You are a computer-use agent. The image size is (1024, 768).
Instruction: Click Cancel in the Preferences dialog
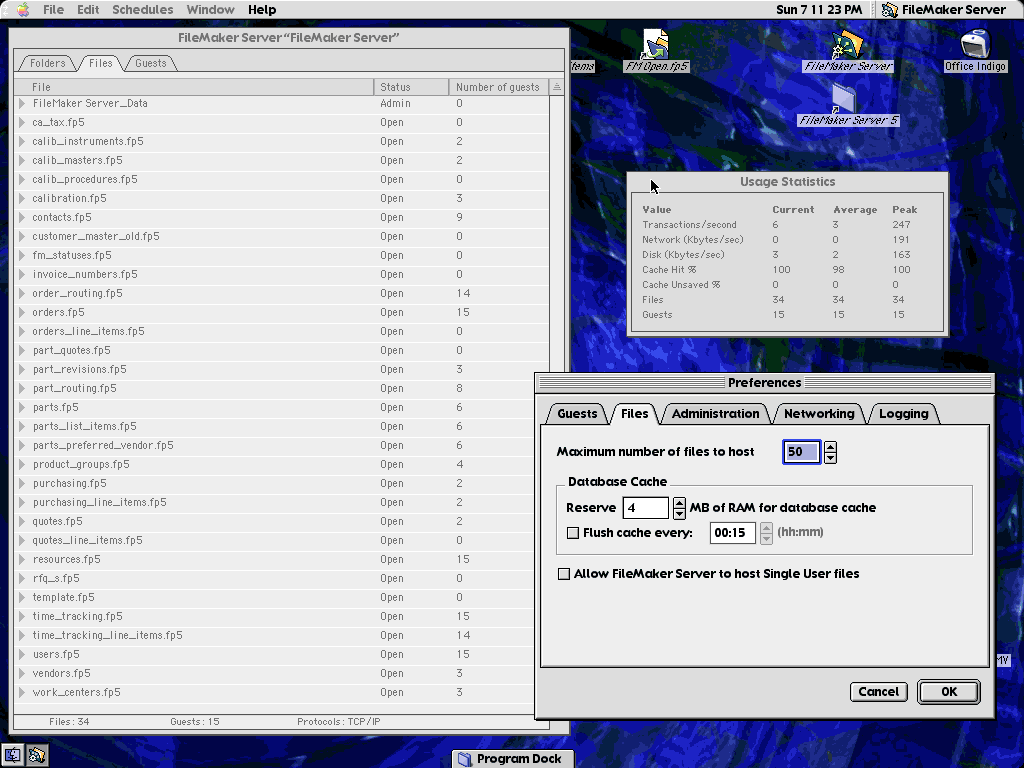[878, 692]
